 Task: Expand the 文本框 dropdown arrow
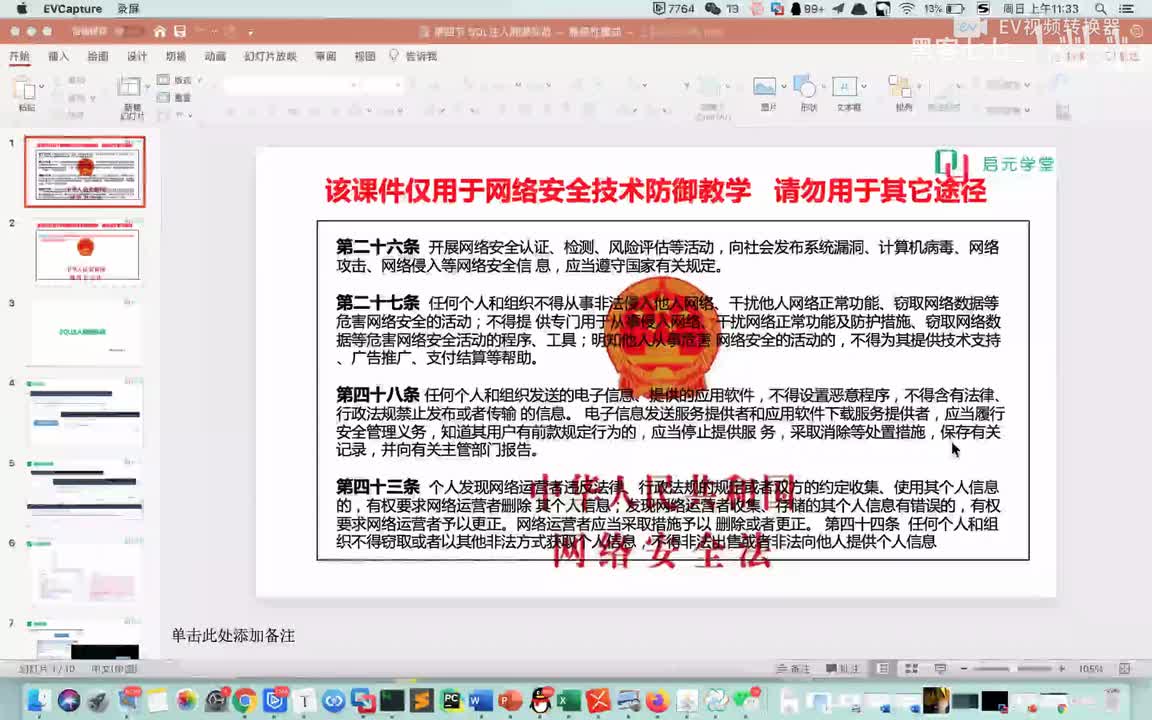[x=864, y=87]
